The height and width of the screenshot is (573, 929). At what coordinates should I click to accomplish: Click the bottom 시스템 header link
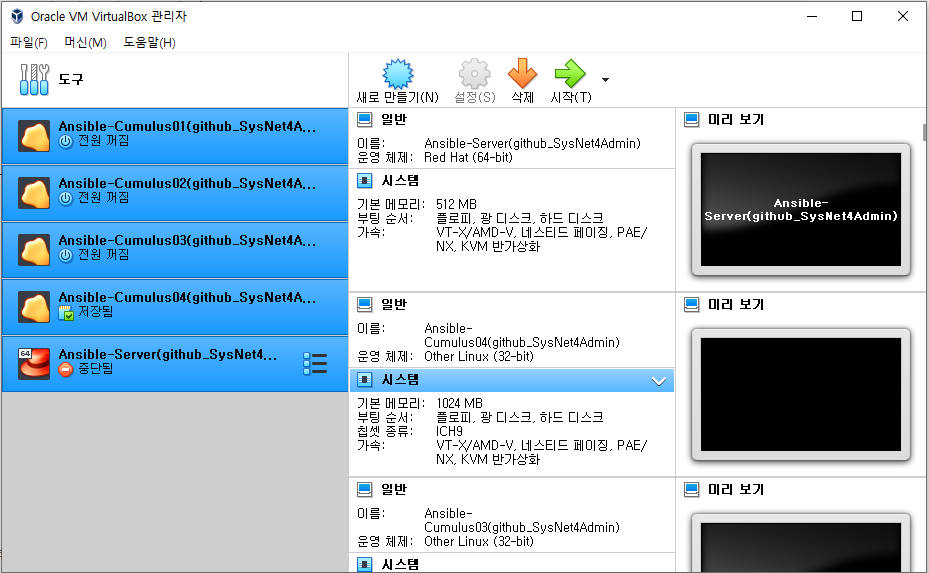(x=400, y=564)
